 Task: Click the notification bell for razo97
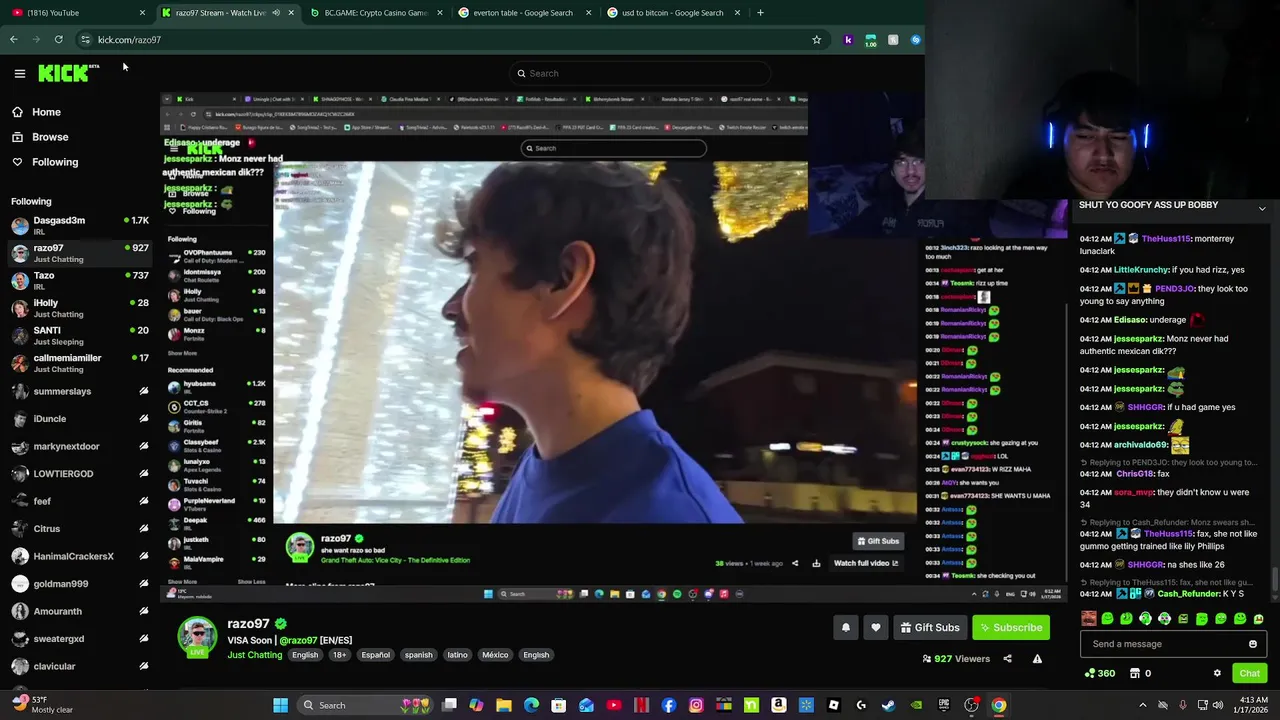point(846,627)
